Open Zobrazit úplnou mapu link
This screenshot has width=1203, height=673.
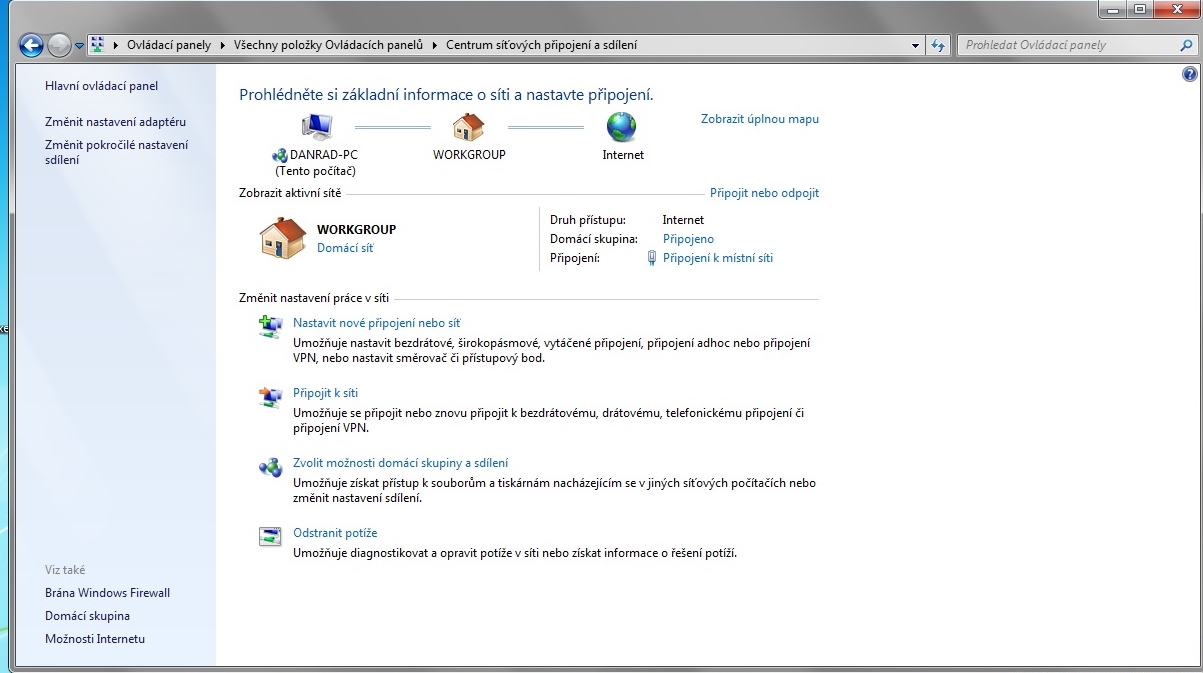760,119
